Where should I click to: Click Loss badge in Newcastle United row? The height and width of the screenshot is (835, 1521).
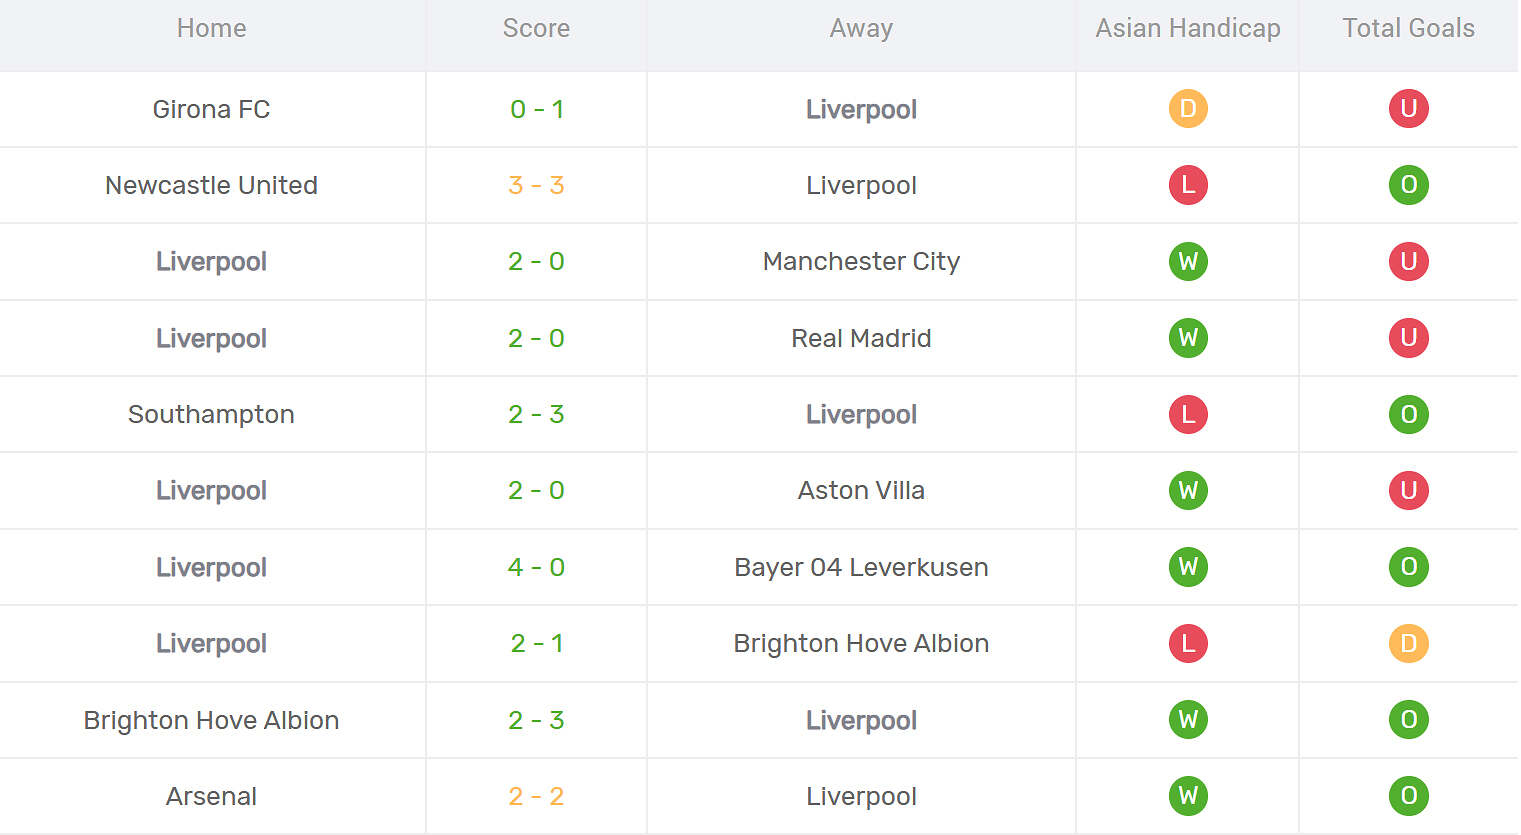click(x=1188, y=185)
